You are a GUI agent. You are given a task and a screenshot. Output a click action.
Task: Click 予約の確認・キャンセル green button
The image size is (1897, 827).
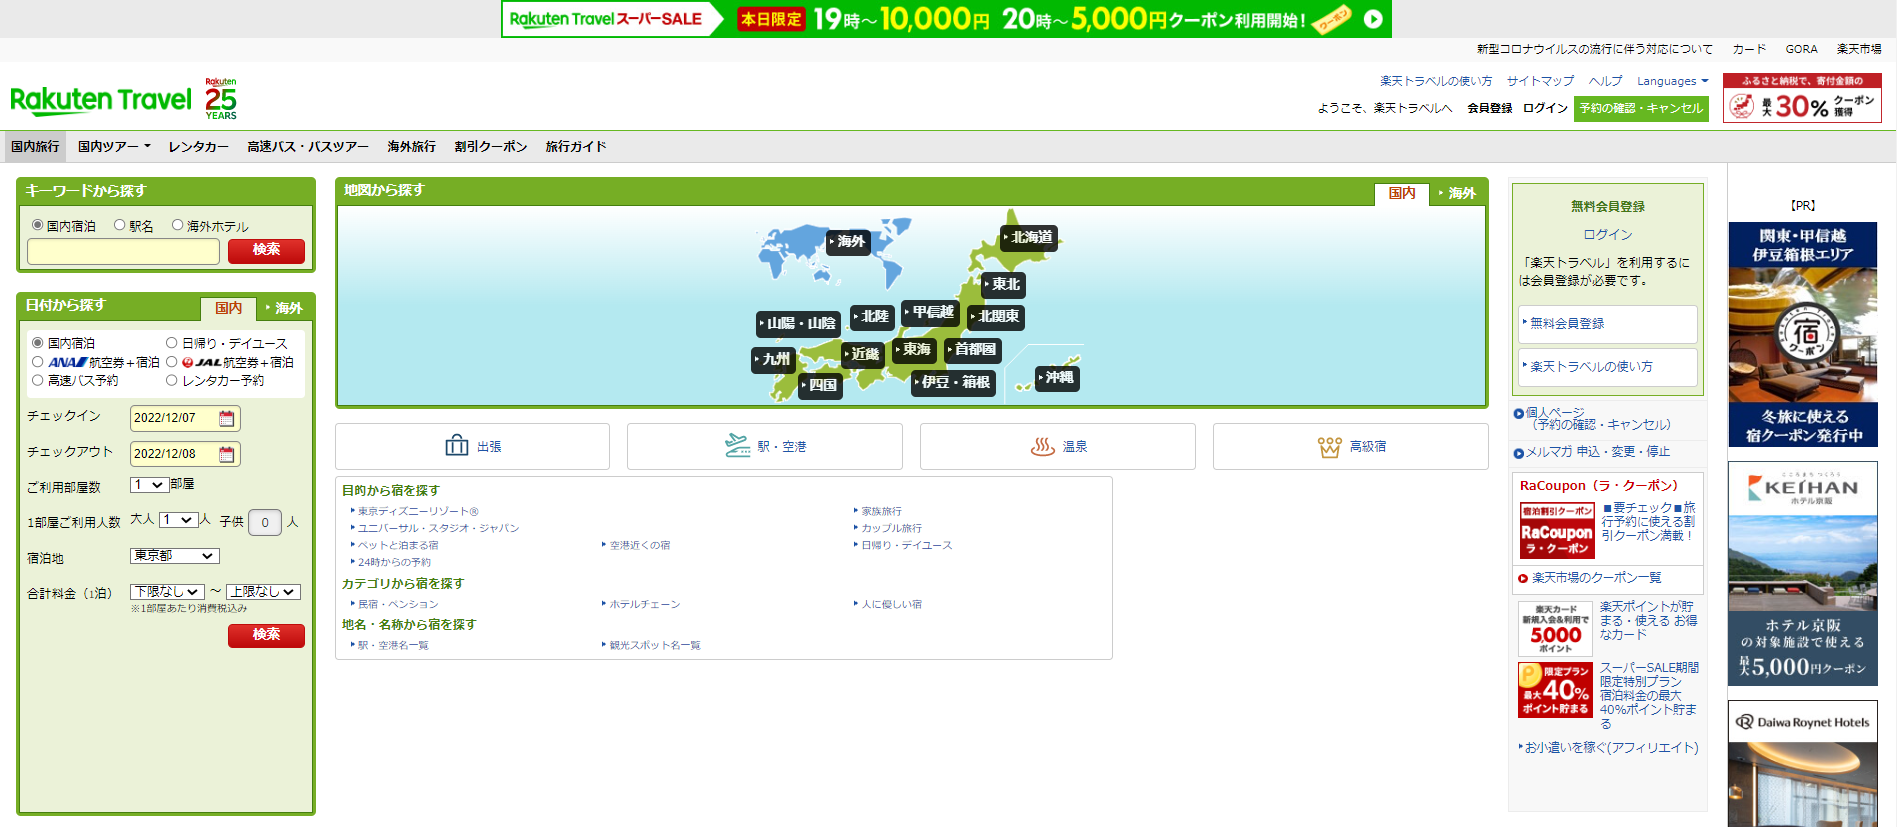(x=1641, y=108)
